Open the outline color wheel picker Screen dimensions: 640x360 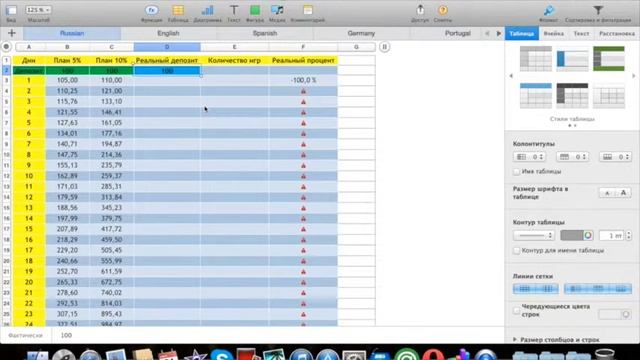point(588,236)
